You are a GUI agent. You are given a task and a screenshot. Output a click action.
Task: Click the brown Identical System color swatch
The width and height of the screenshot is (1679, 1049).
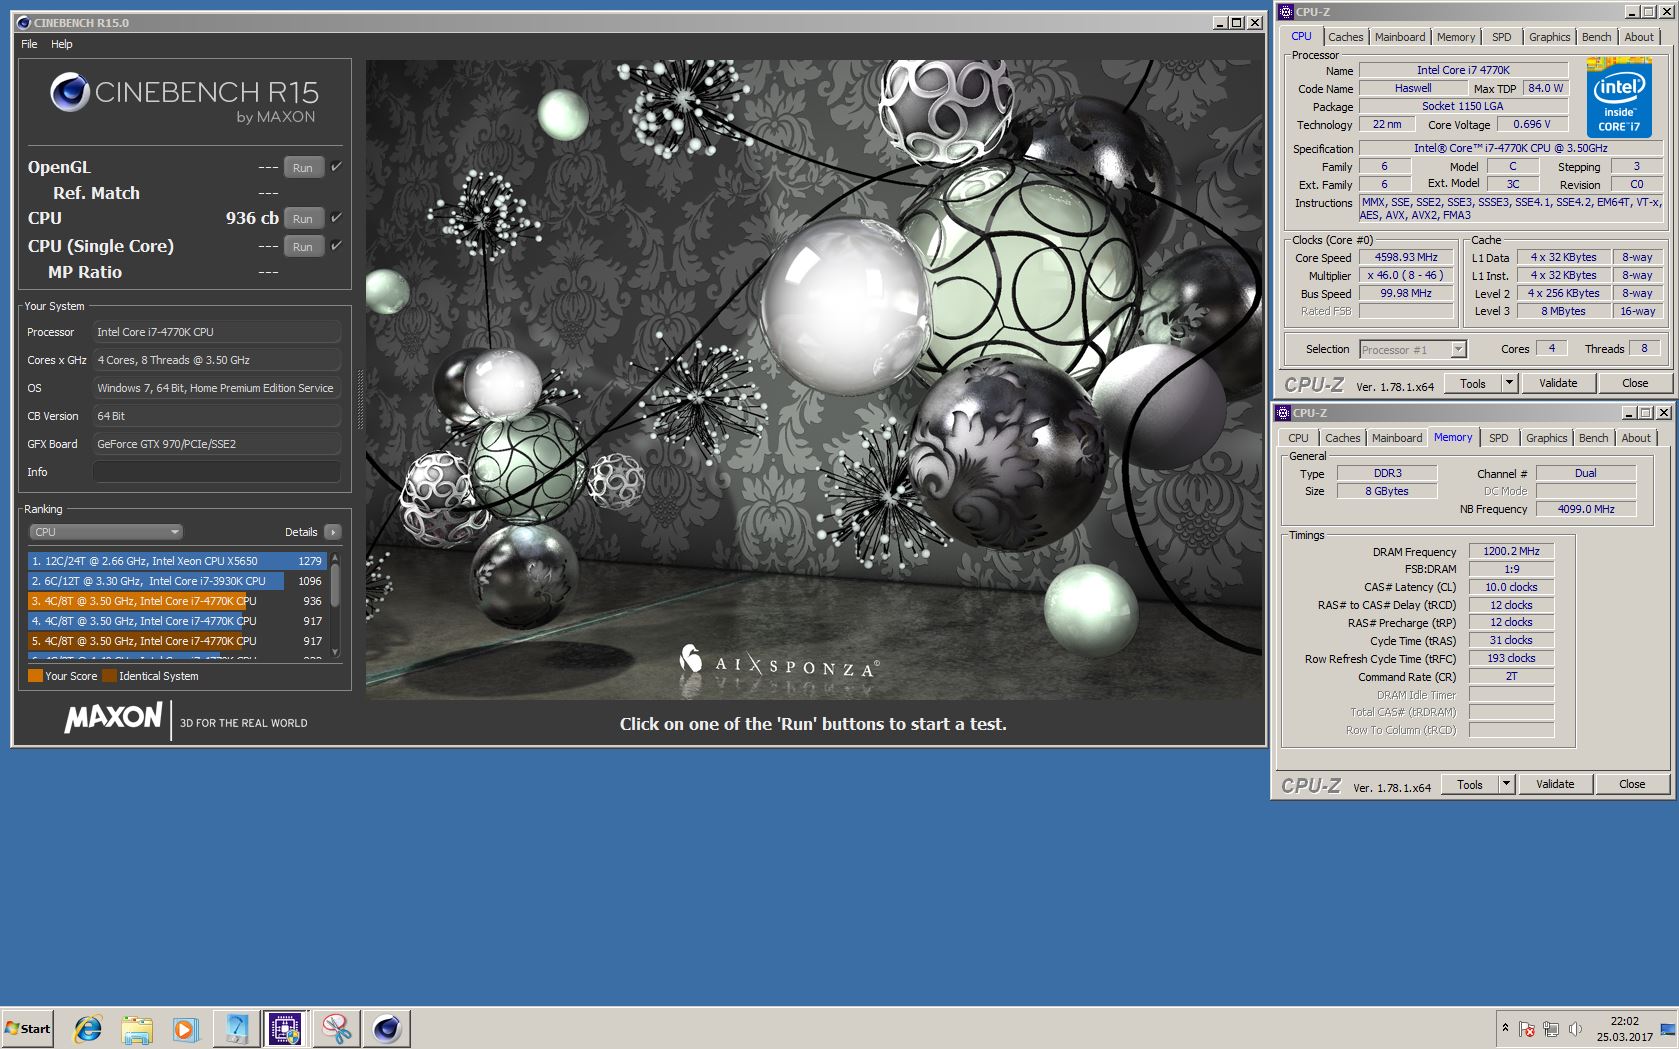[x=109, y=676]
